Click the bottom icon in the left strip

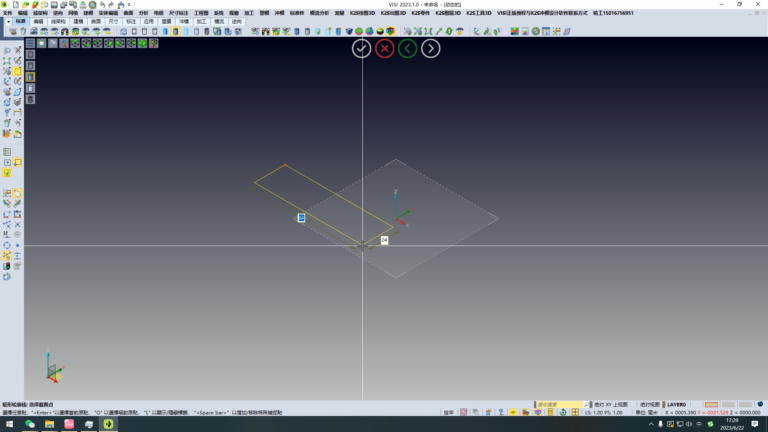coord(30,99)
